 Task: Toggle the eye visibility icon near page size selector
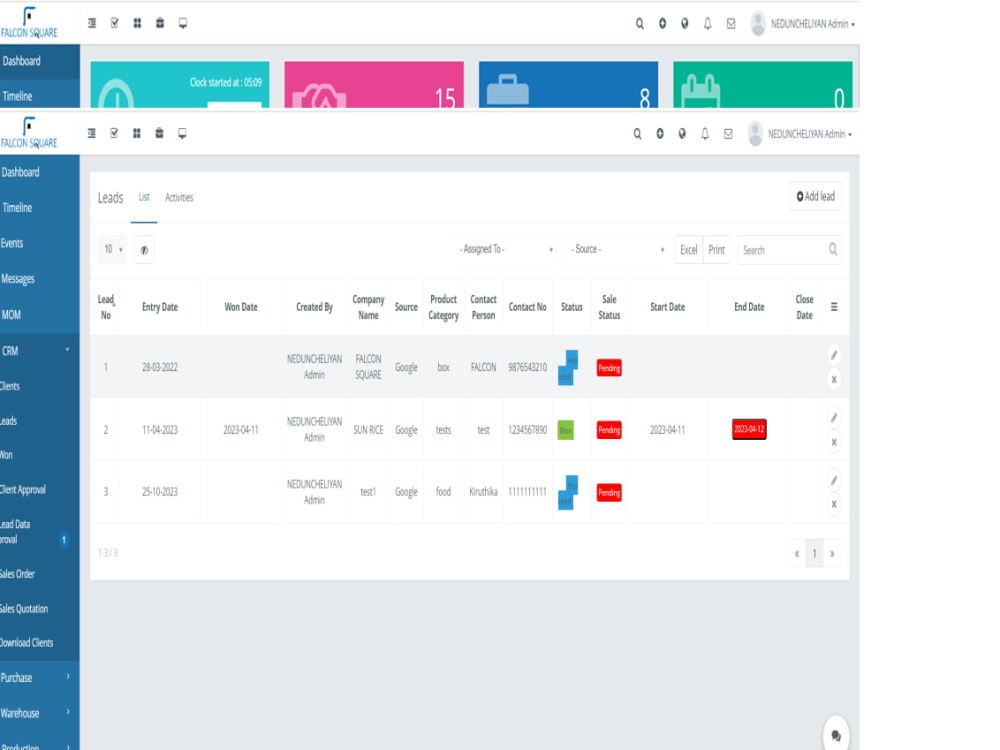pos(144,249)
